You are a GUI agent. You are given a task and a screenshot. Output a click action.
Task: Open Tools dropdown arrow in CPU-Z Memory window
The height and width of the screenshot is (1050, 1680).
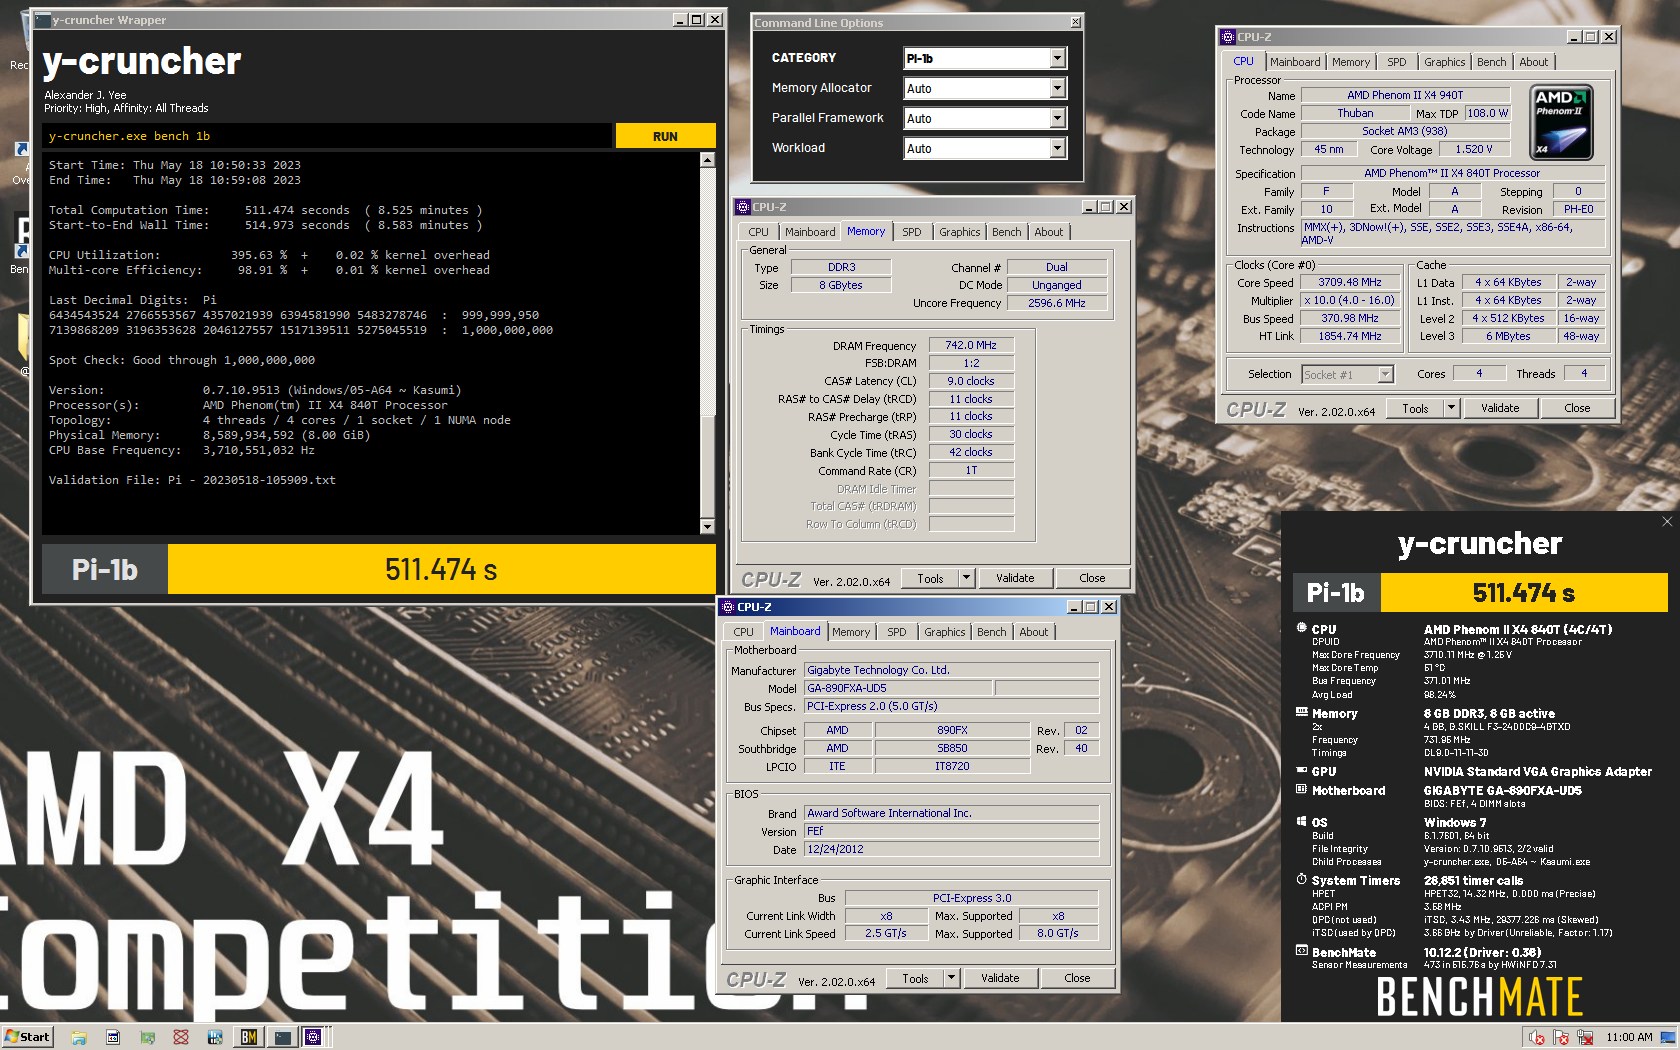tap(966, 578)
